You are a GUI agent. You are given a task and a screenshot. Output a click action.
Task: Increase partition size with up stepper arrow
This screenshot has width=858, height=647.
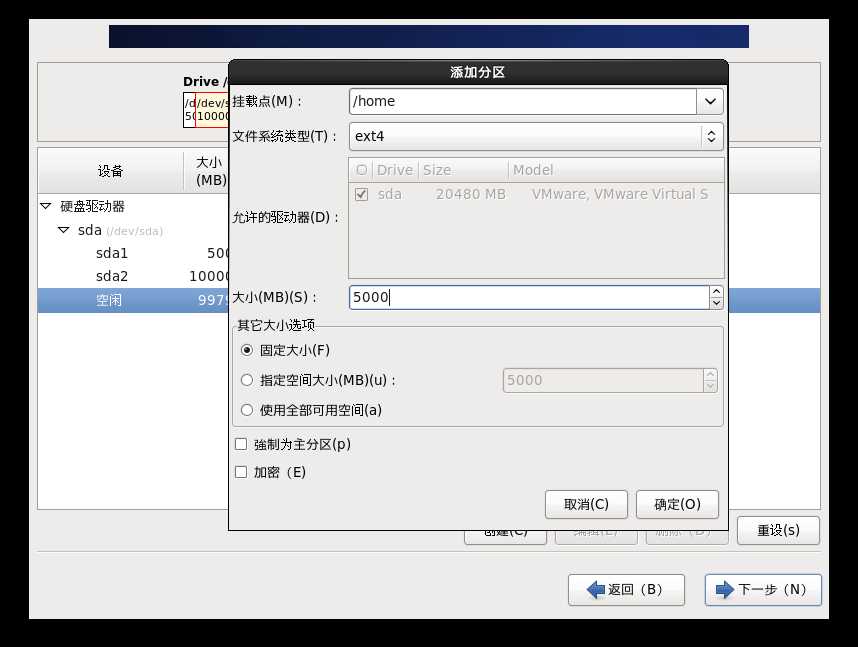tap(716, 292)
